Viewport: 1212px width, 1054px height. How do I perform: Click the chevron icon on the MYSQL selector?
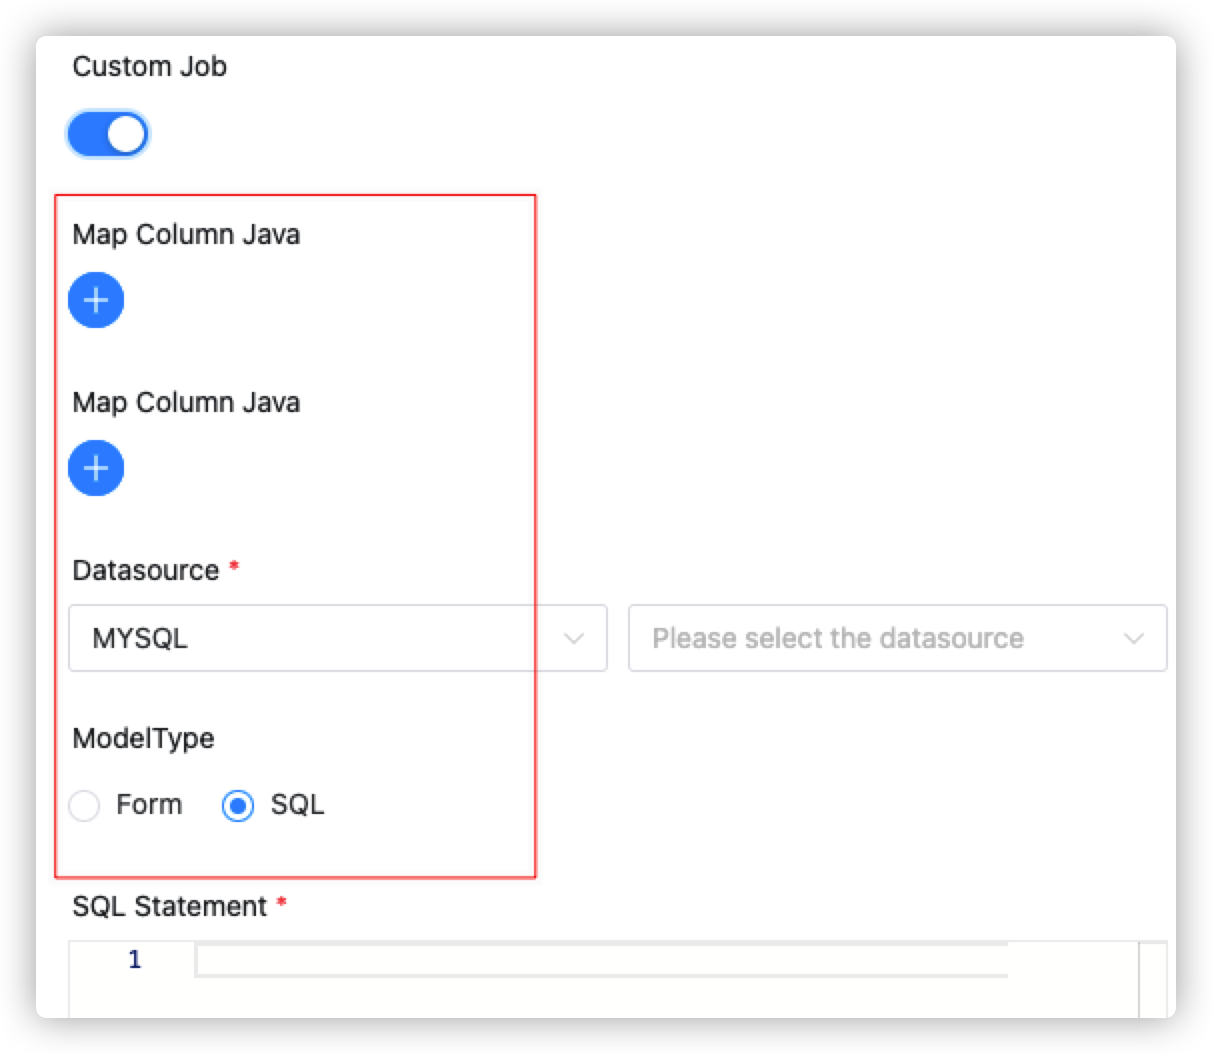pos(574,638)
